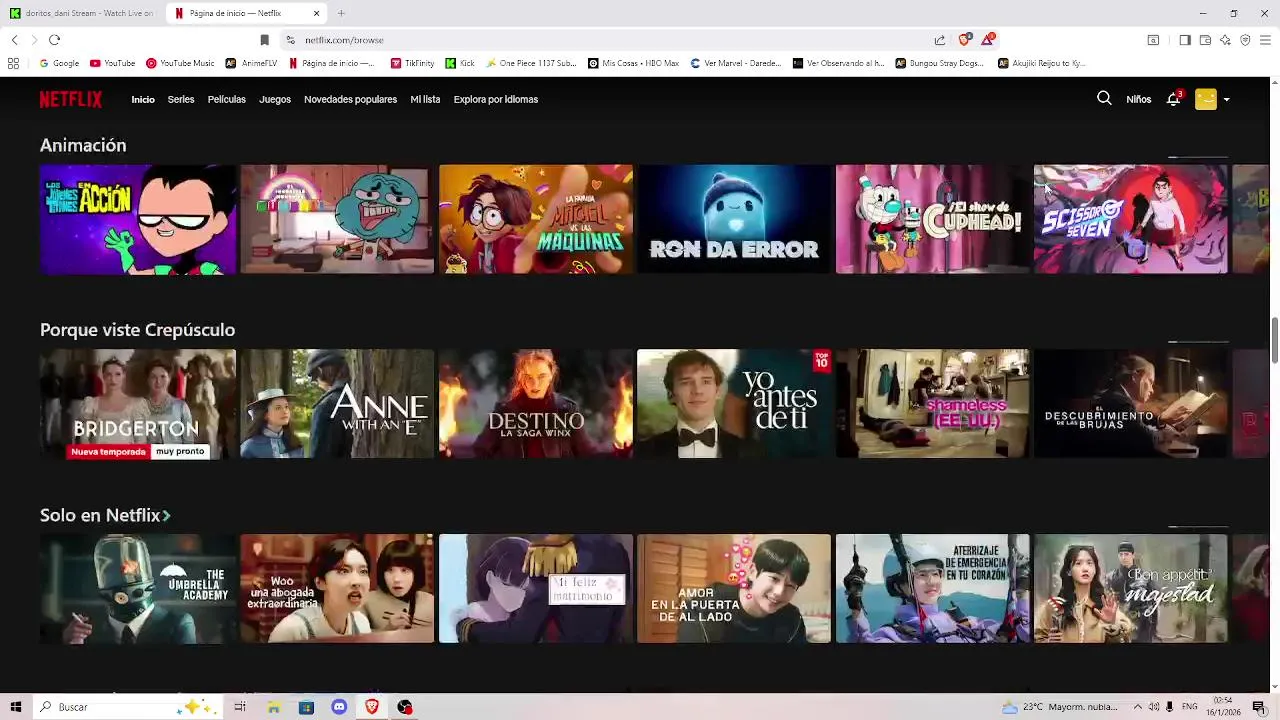The height and width of the screenshot is (720, 1280).
Task: Click the yellow profile avatar
Action: [x=1206, y=99]
